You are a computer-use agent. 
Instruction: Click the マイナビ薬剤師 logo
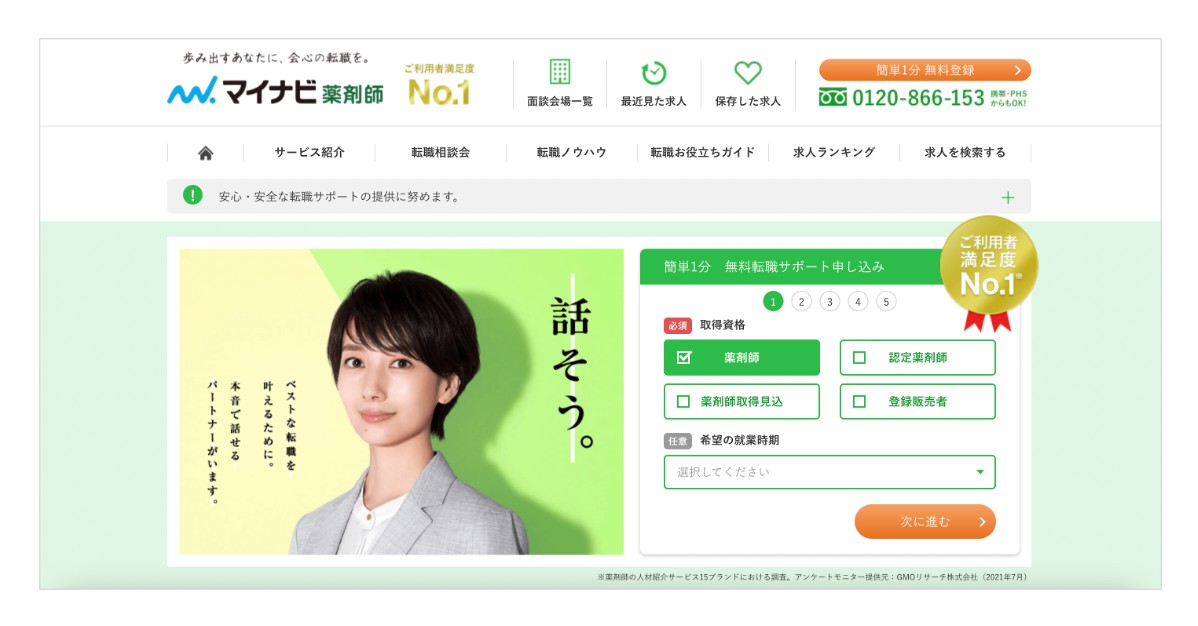tap(275, 91)
